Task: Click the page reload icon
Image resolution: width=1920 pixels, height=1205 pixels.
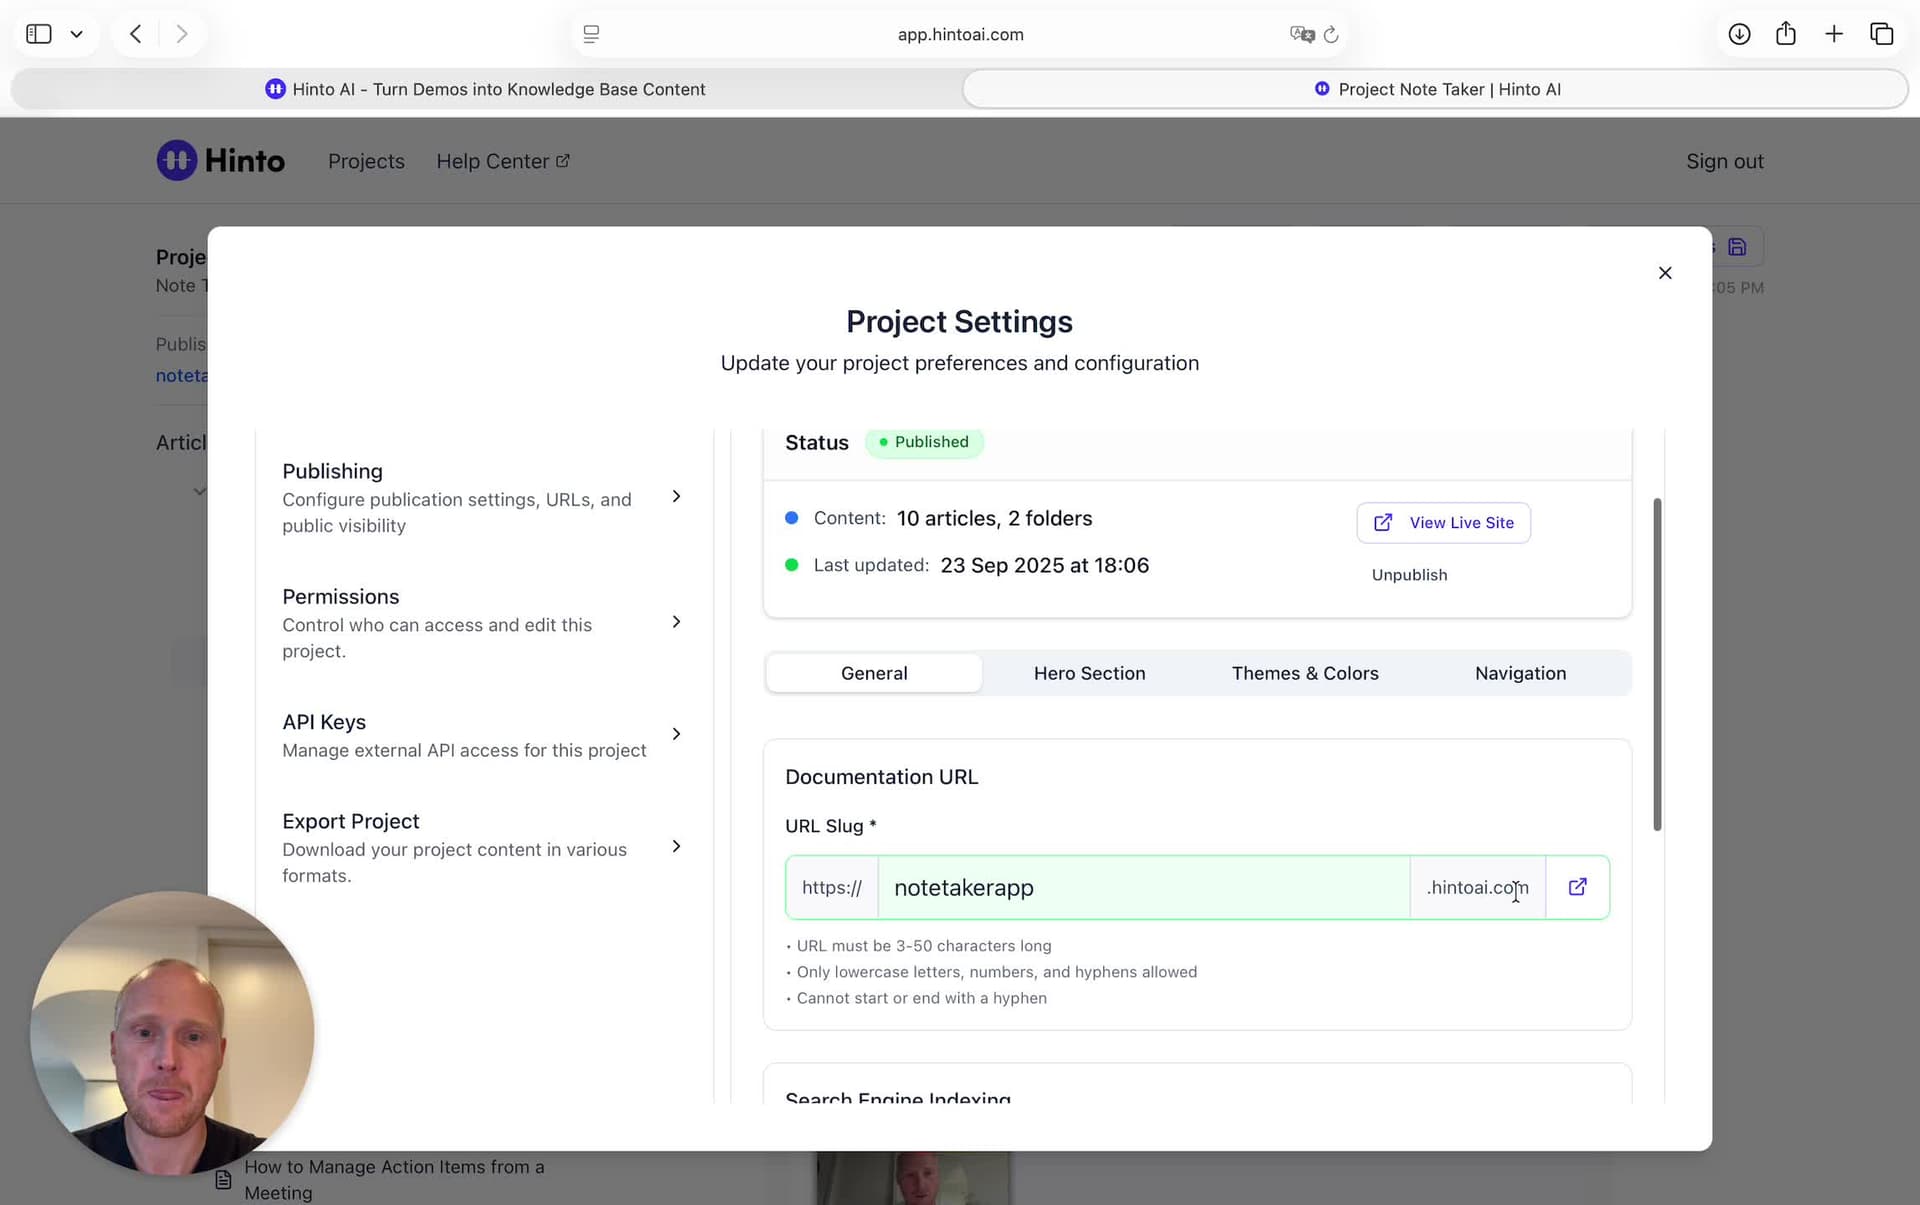Action: click(1331, 35)
